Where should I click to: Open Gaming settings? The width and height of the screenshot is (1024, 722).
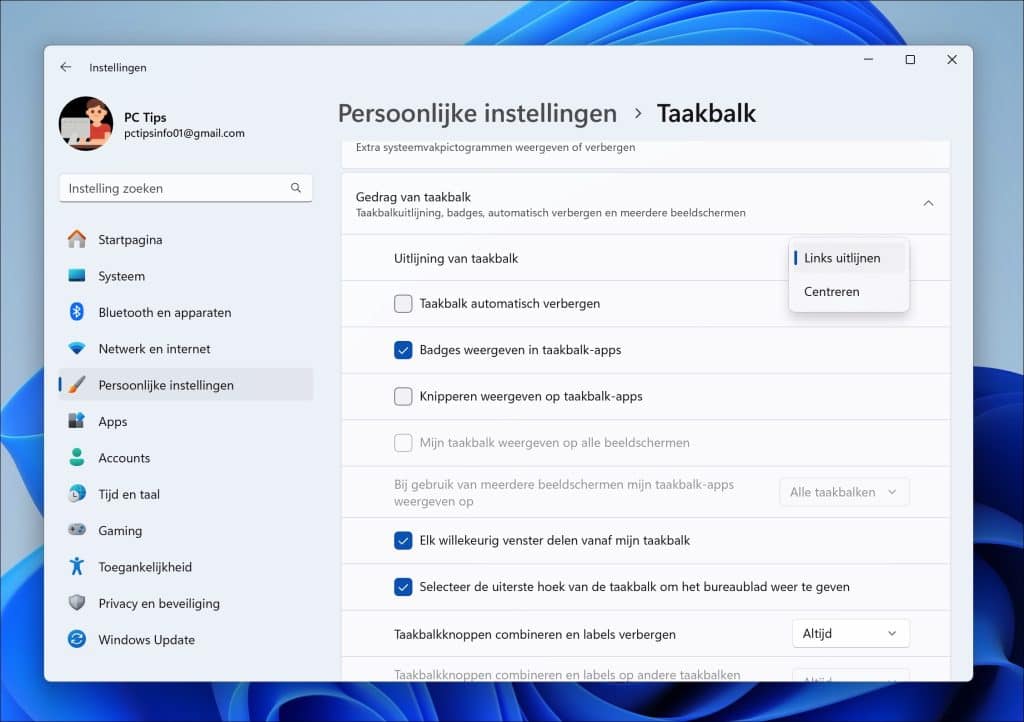point(185,530)
